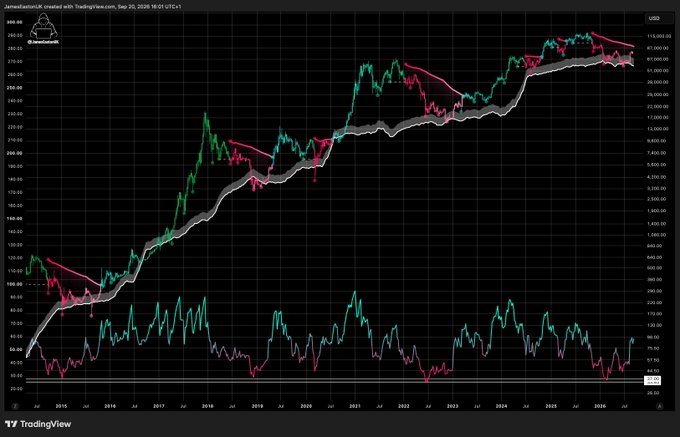Click the 2024 year label on time axis
This screenshot has width=680, height=437.
pos(502,406)
